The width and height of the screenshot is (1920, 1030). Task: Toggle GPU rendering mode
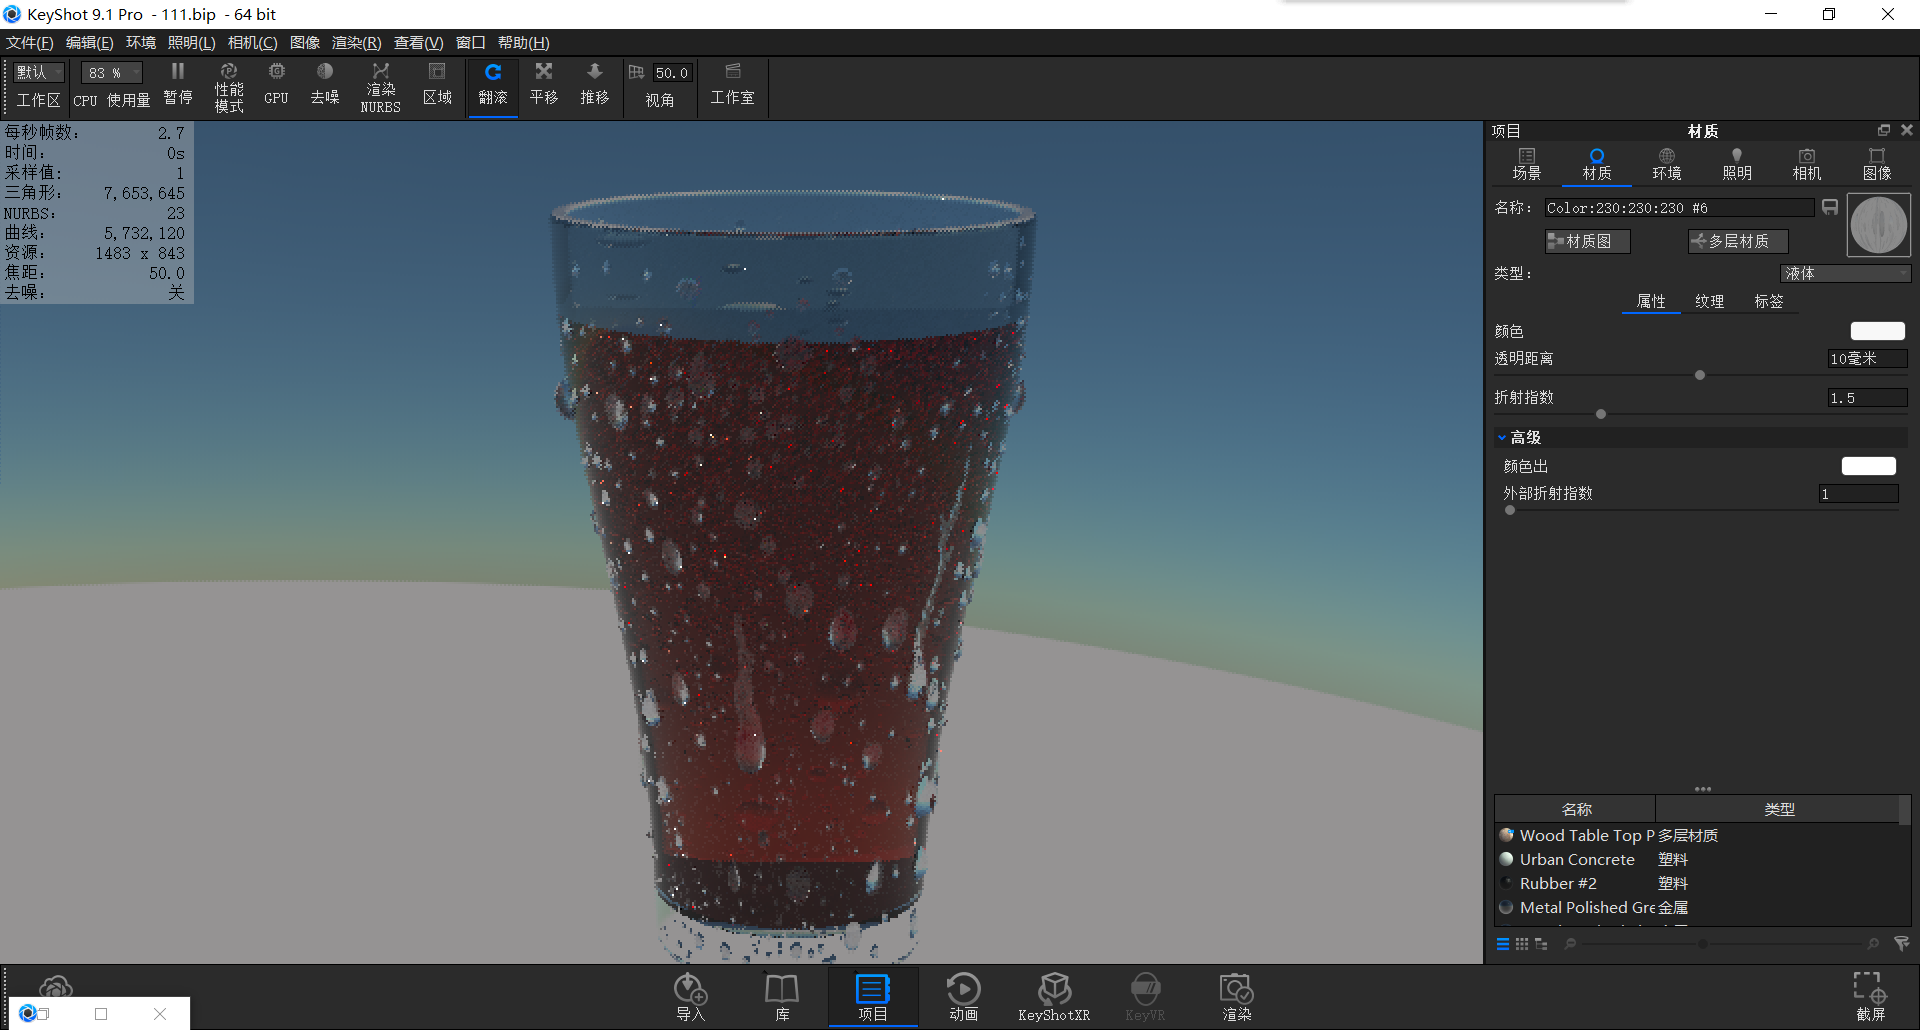click(276, 85)
